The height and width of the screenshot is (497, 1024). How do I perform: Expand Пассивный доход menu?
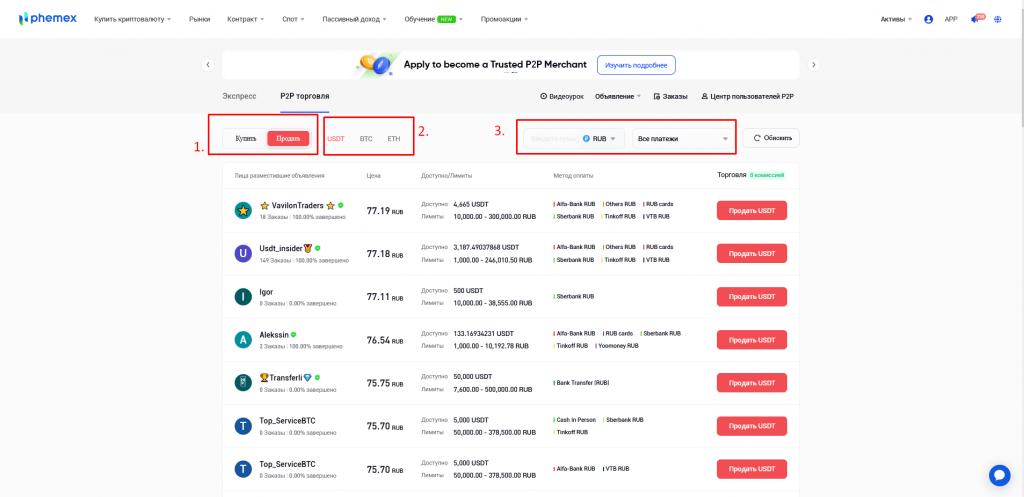354,20
